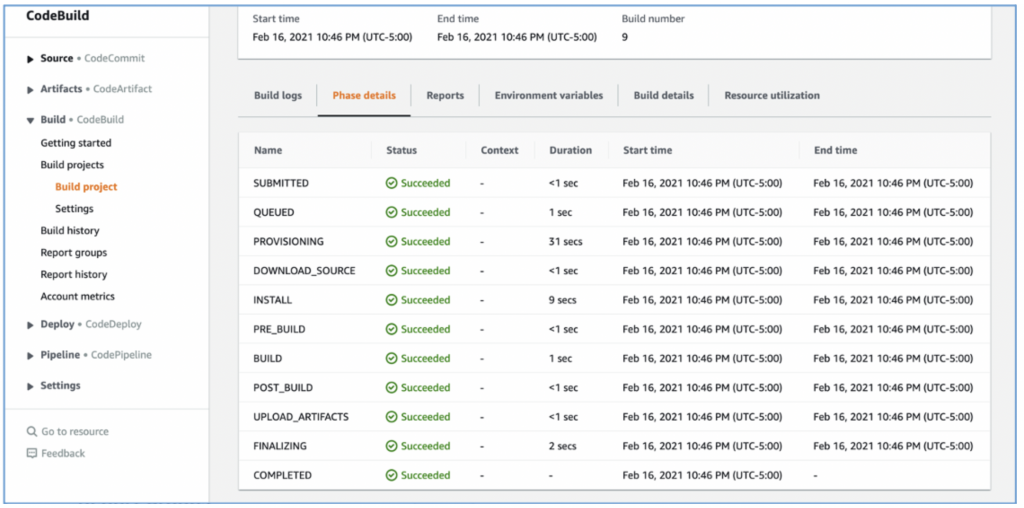Click the POST_BUILD phase name
This screenshot has width=1024, height=508.
pos(283,388)
